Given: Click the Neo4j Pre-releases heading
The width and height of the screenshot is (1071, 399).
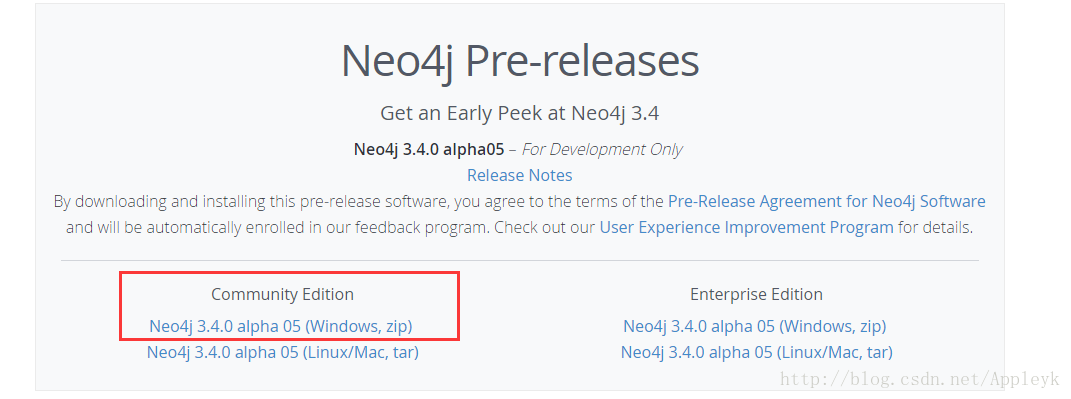Looking at the screenshot, I should (x=520, y=61).
